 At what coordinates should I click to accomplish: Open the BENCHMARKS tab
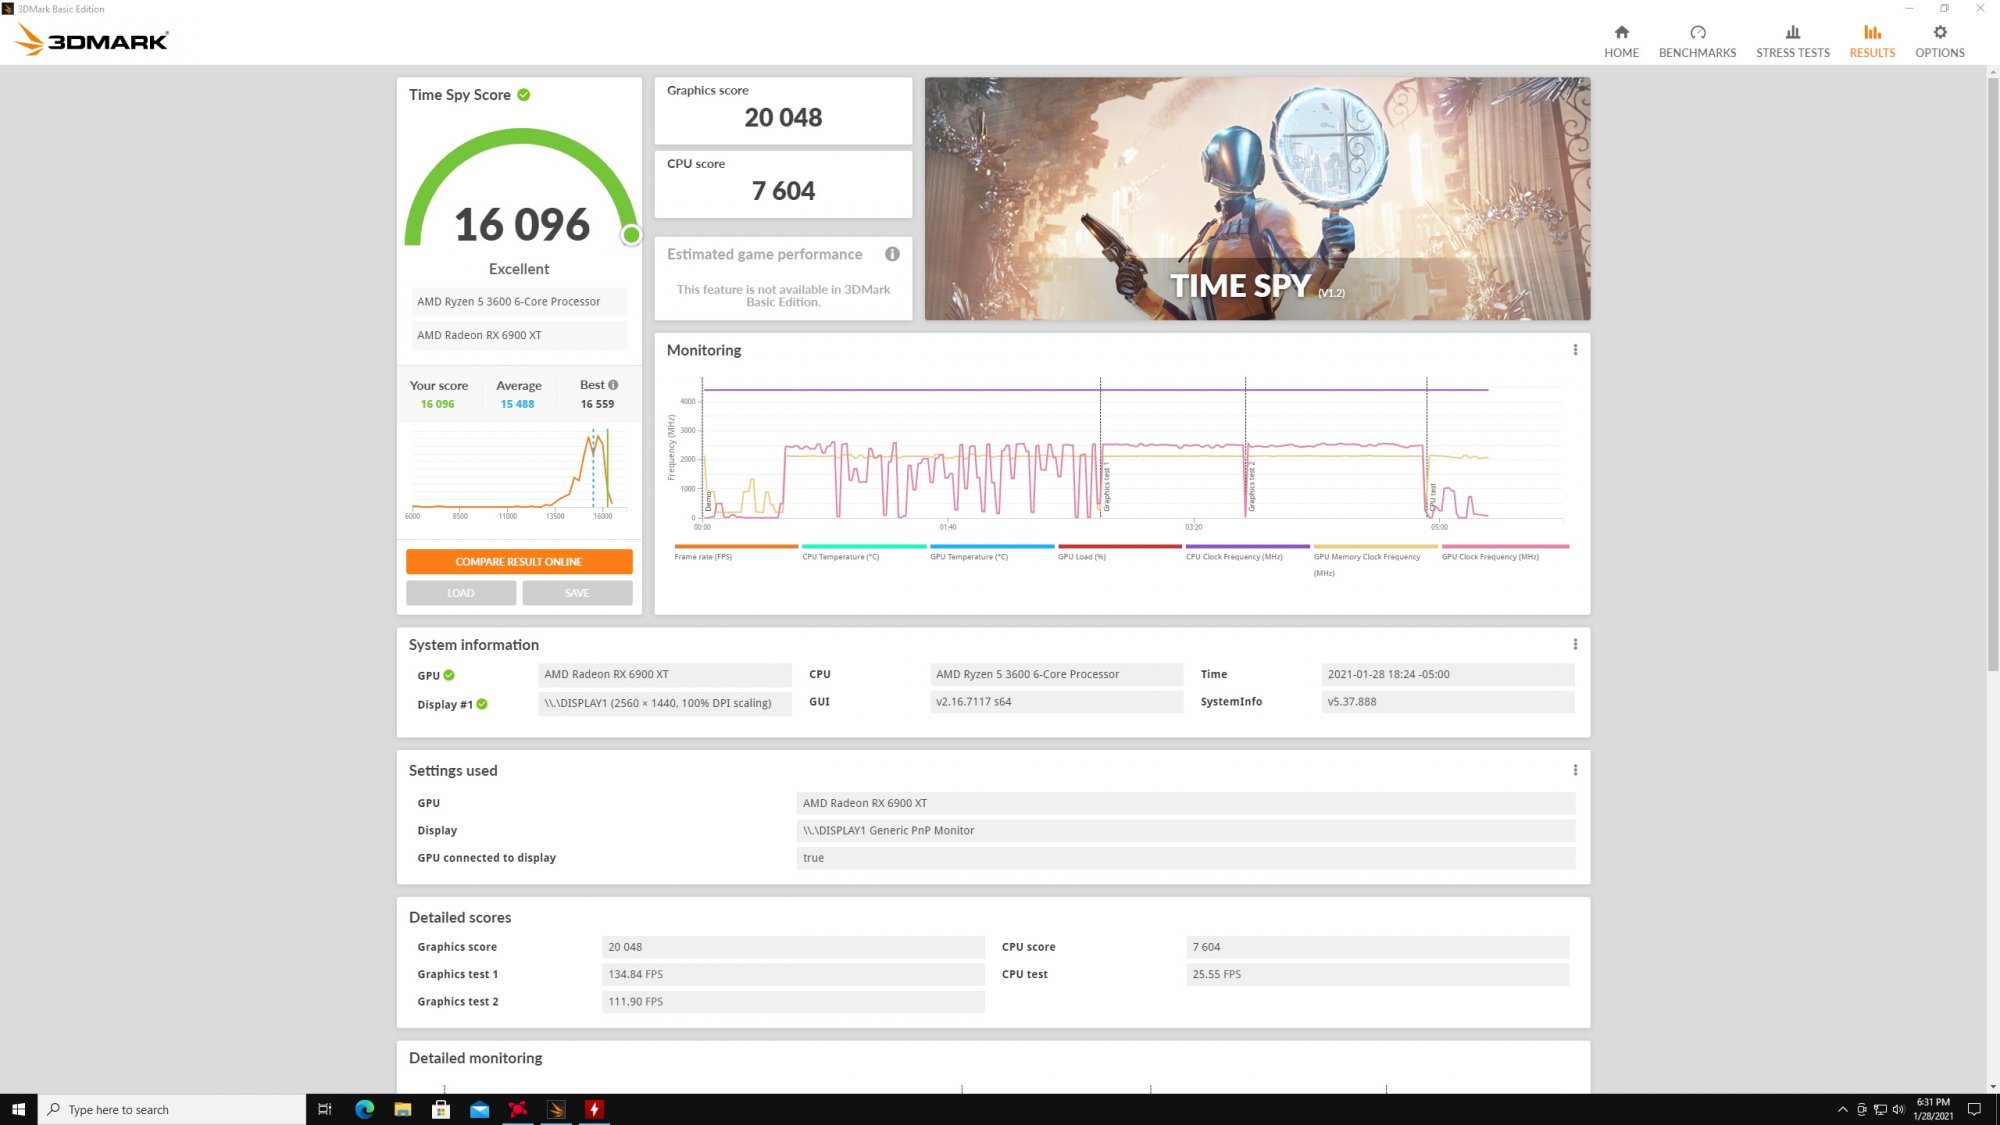pyautogui.click(x=1697, y=41)
